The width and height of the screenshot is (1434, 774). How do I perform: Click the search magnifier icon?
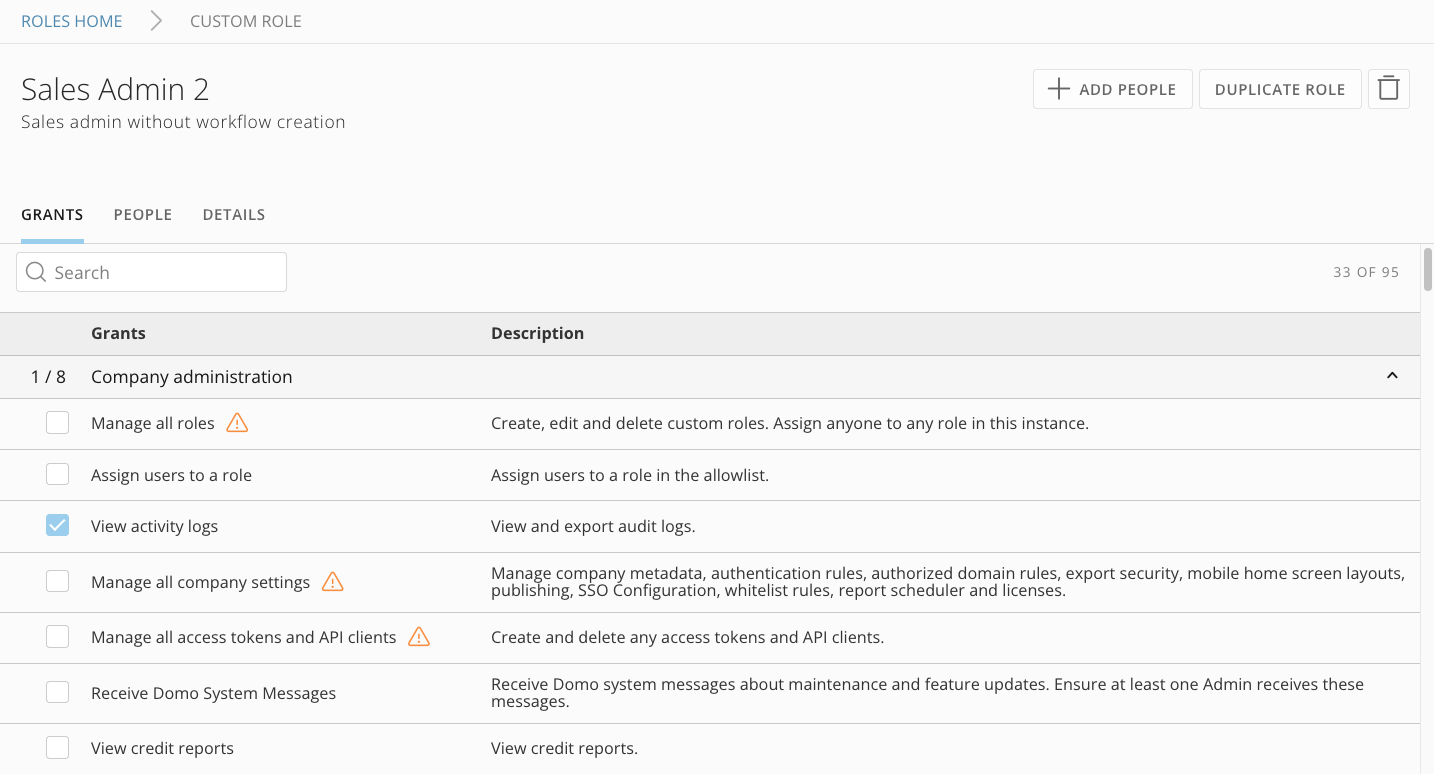(x=36, y=273)
